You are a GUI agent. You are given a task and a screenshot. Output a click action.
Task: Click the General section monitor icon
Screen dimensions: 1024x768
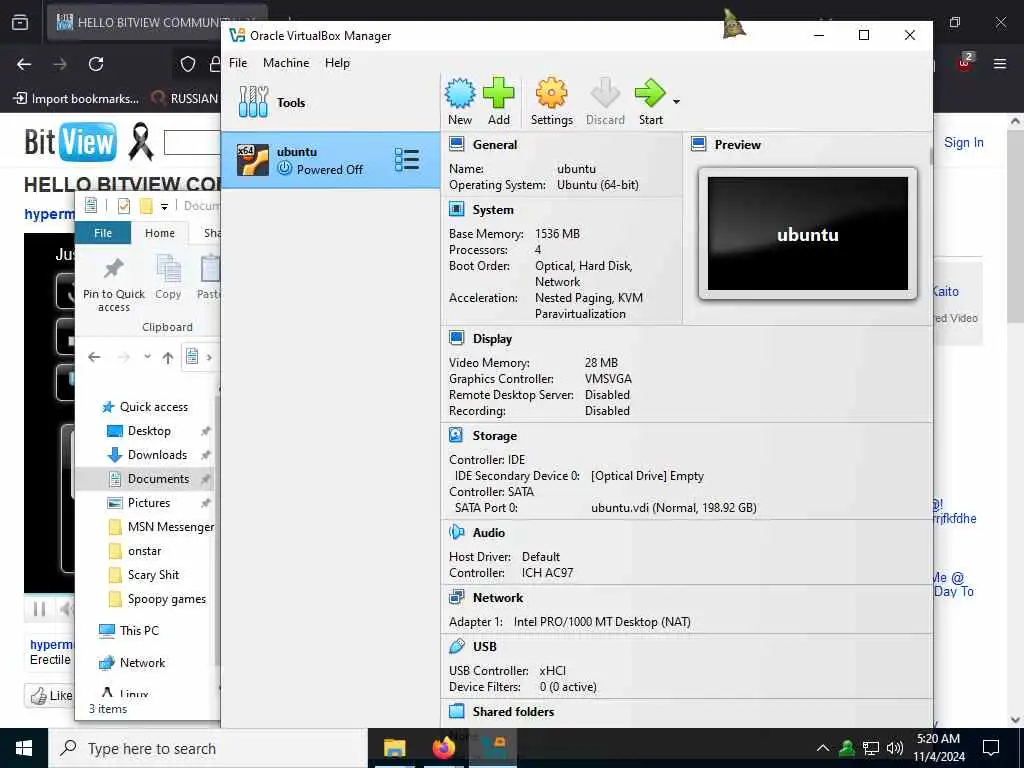pos(456,144)
